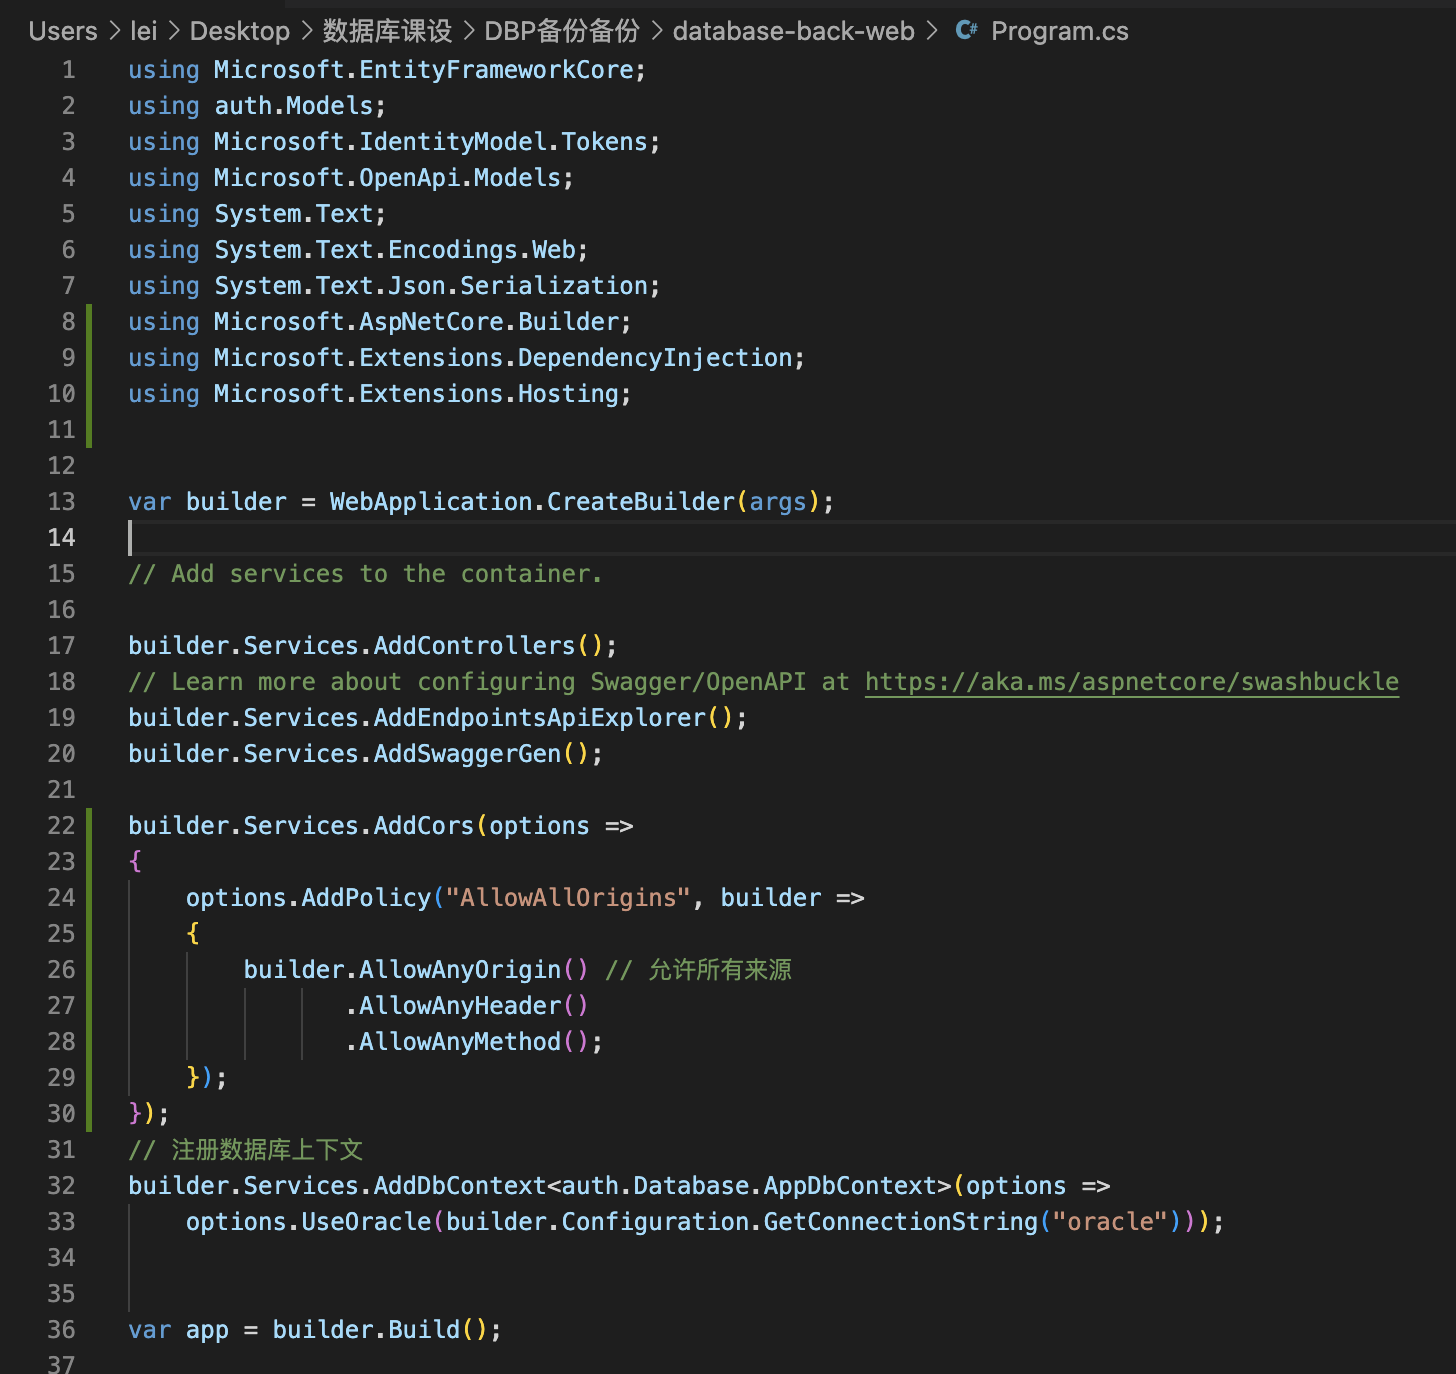Click the oracle connection string literal
The width and height of the screenshot is (1456, 1374).
[x=1110, y=1221]
